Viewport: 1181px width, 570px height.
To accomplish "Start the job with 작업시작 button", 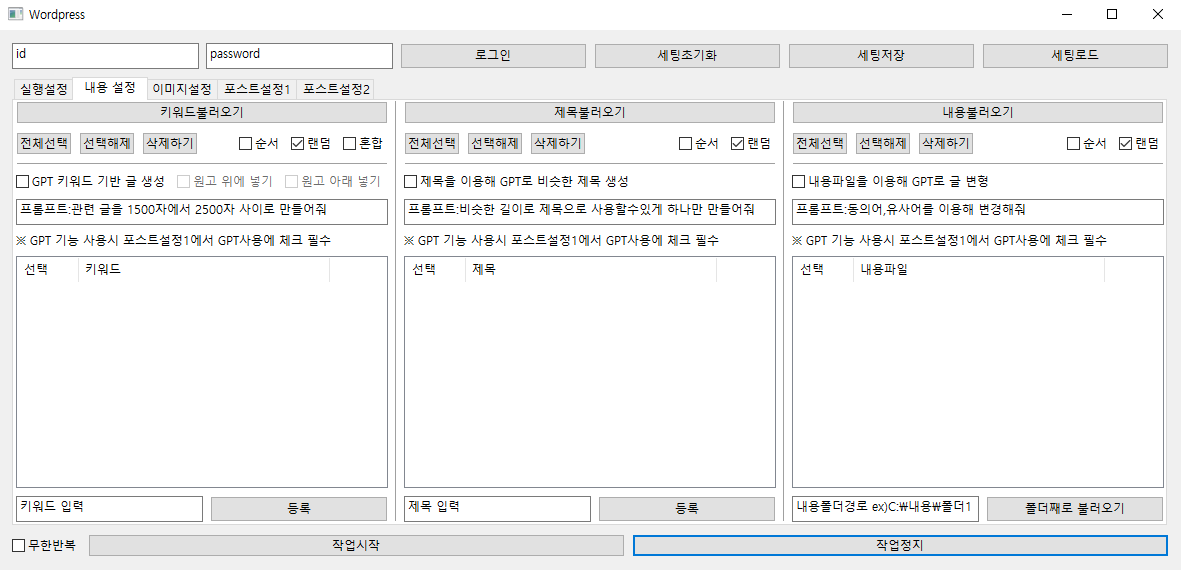I will click(x=356, y=546).
